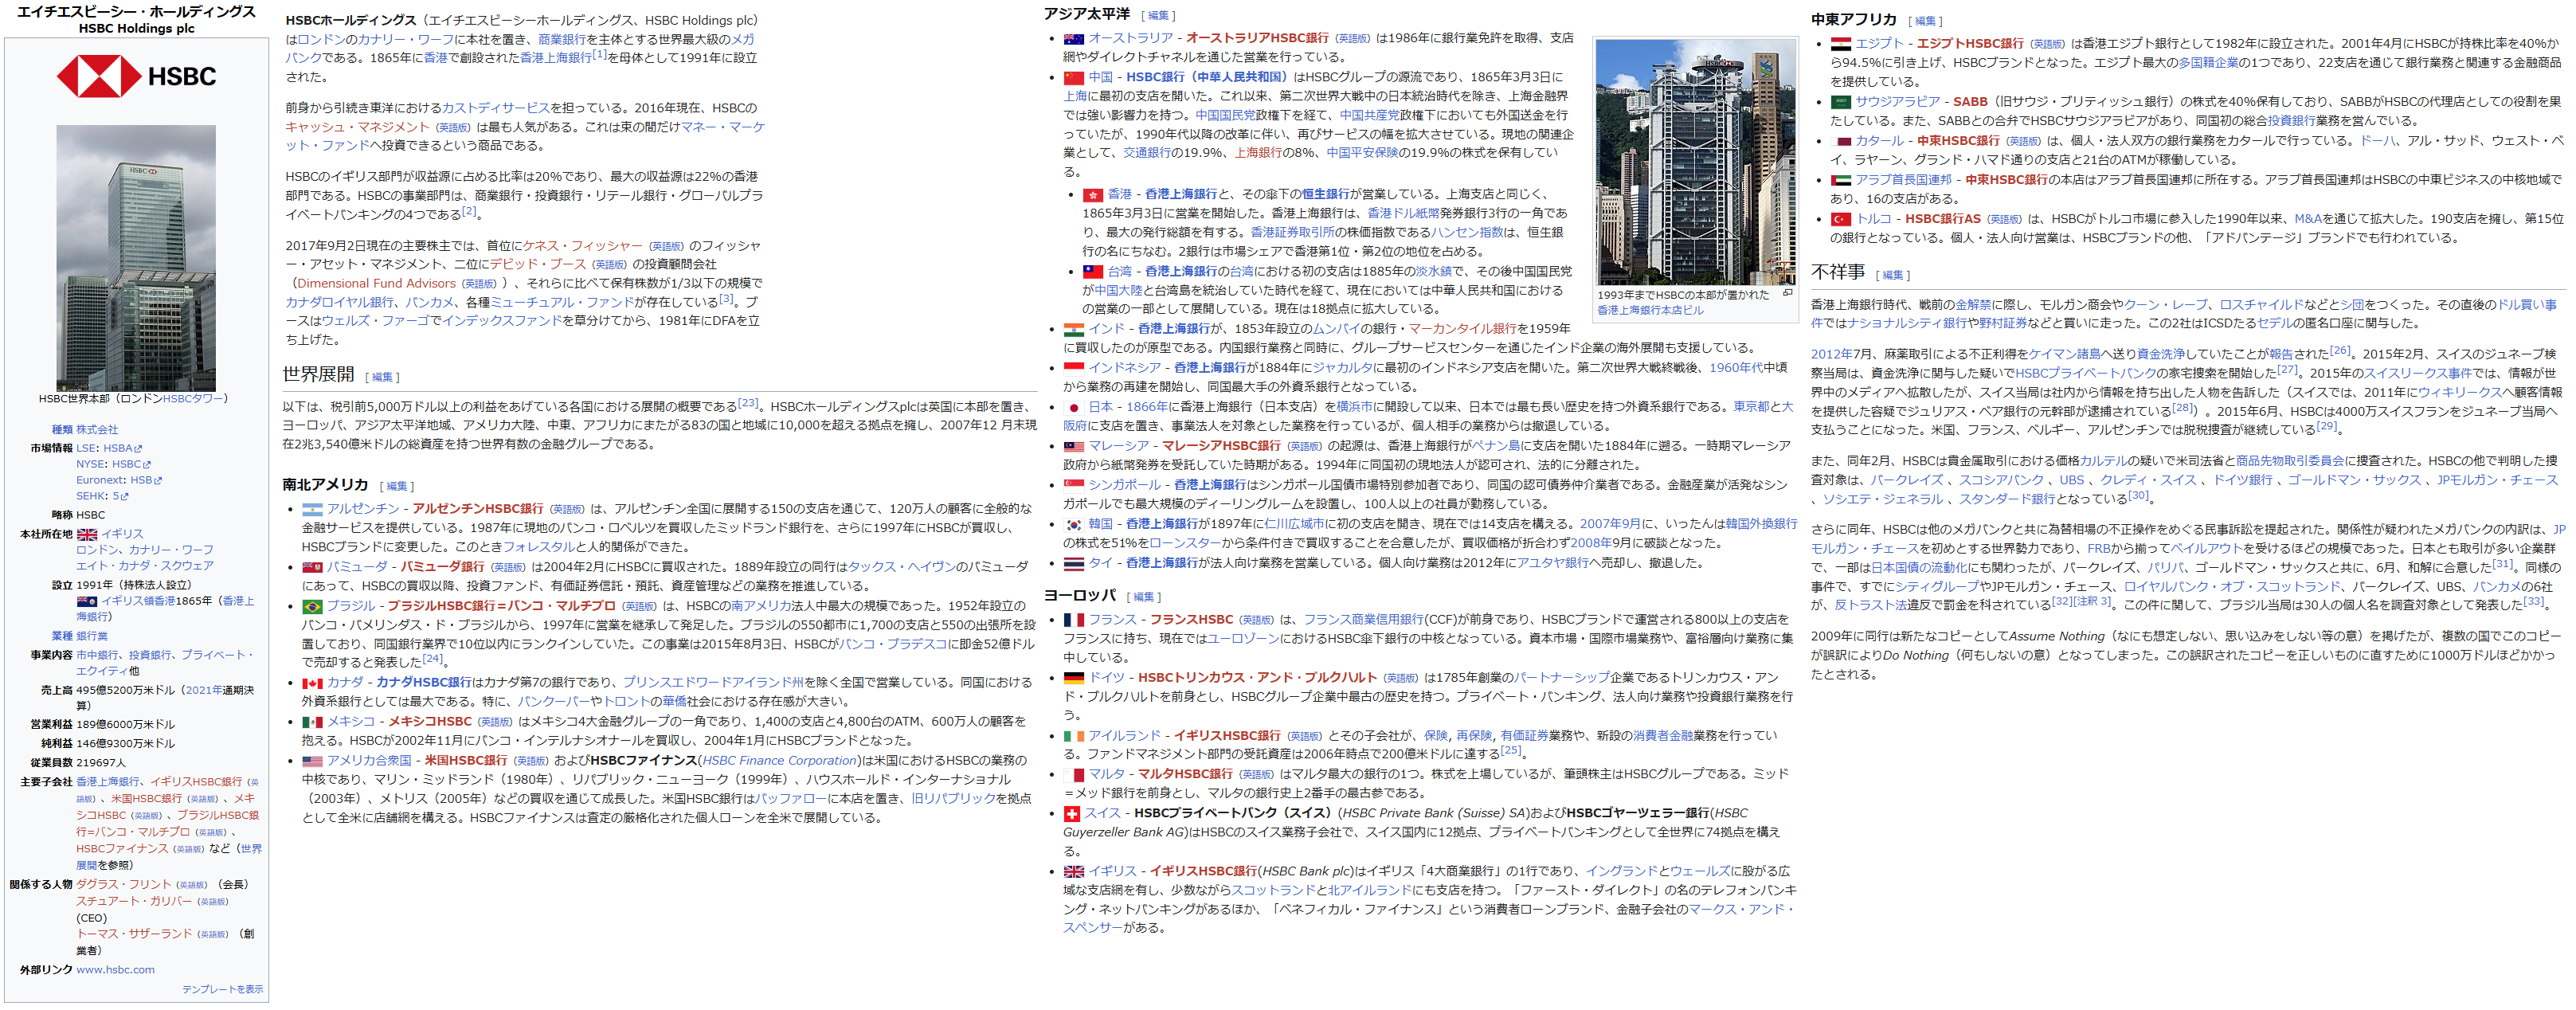Click the Indonesia flag icon
The height and width of the screenshot is (1010, 2576).
(x=1073, y=368)
